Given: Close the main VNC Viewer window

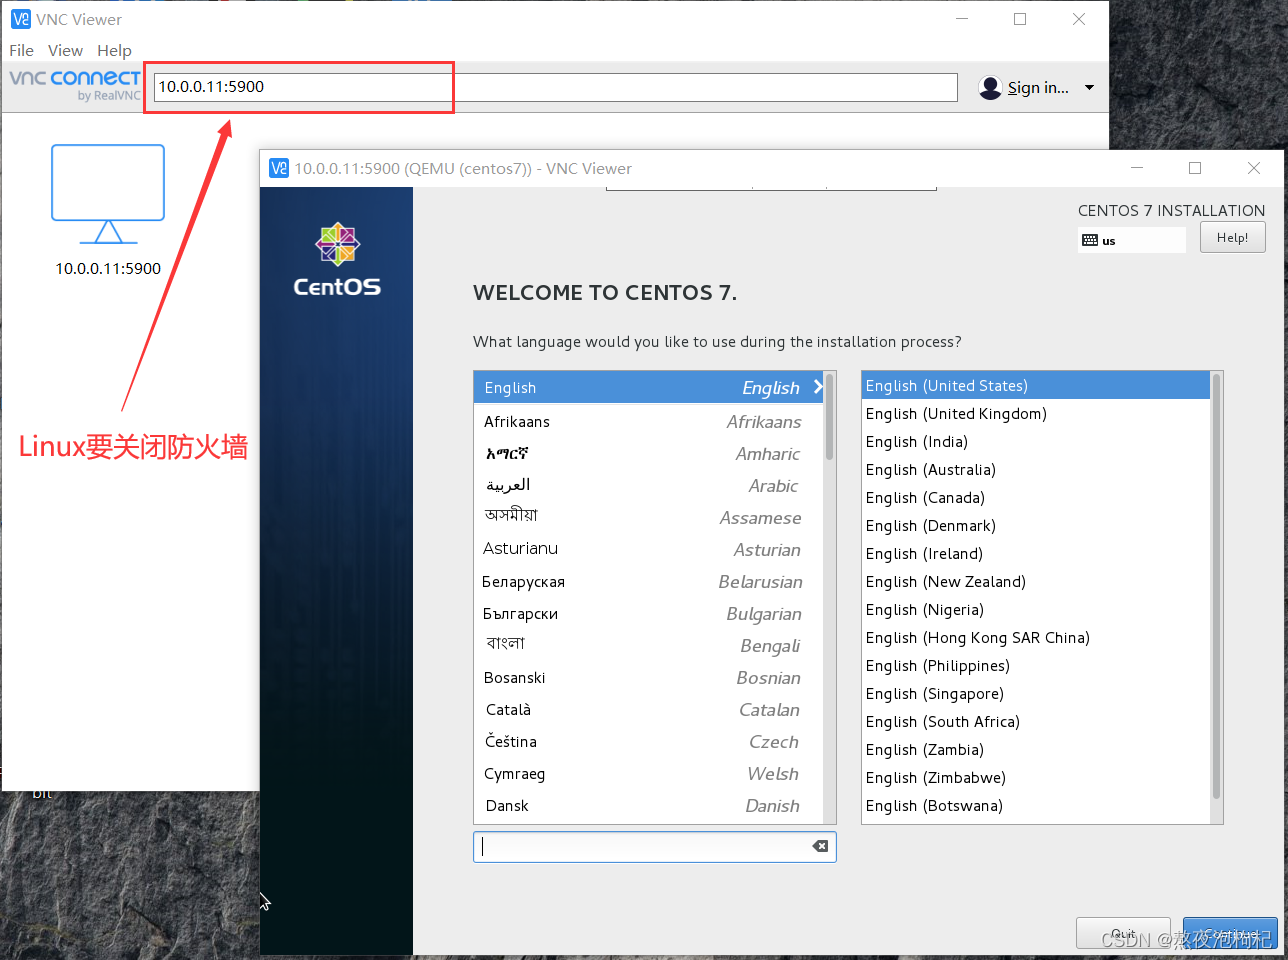Looking at the screenshot, I should point(1079,19).
